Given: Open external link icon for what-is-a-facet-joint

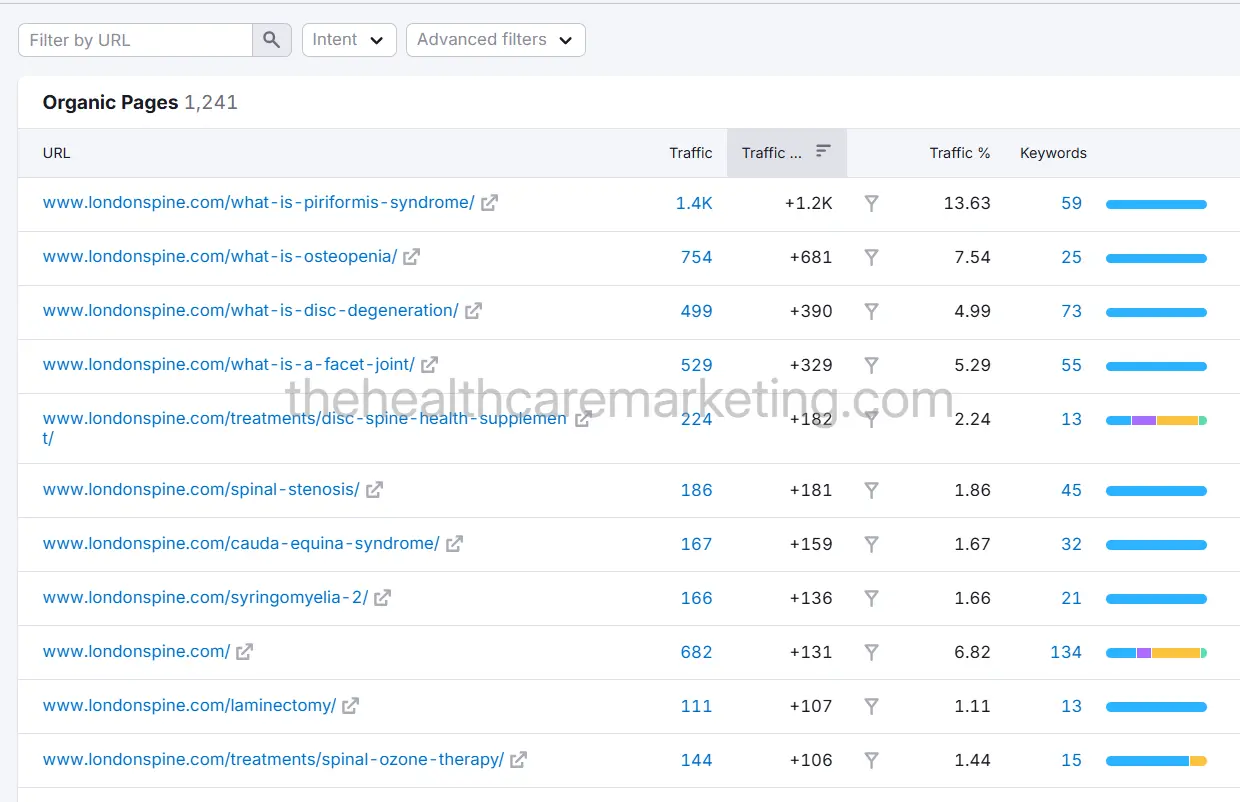Looking at the screenshot, I should (x=430, y=365).
